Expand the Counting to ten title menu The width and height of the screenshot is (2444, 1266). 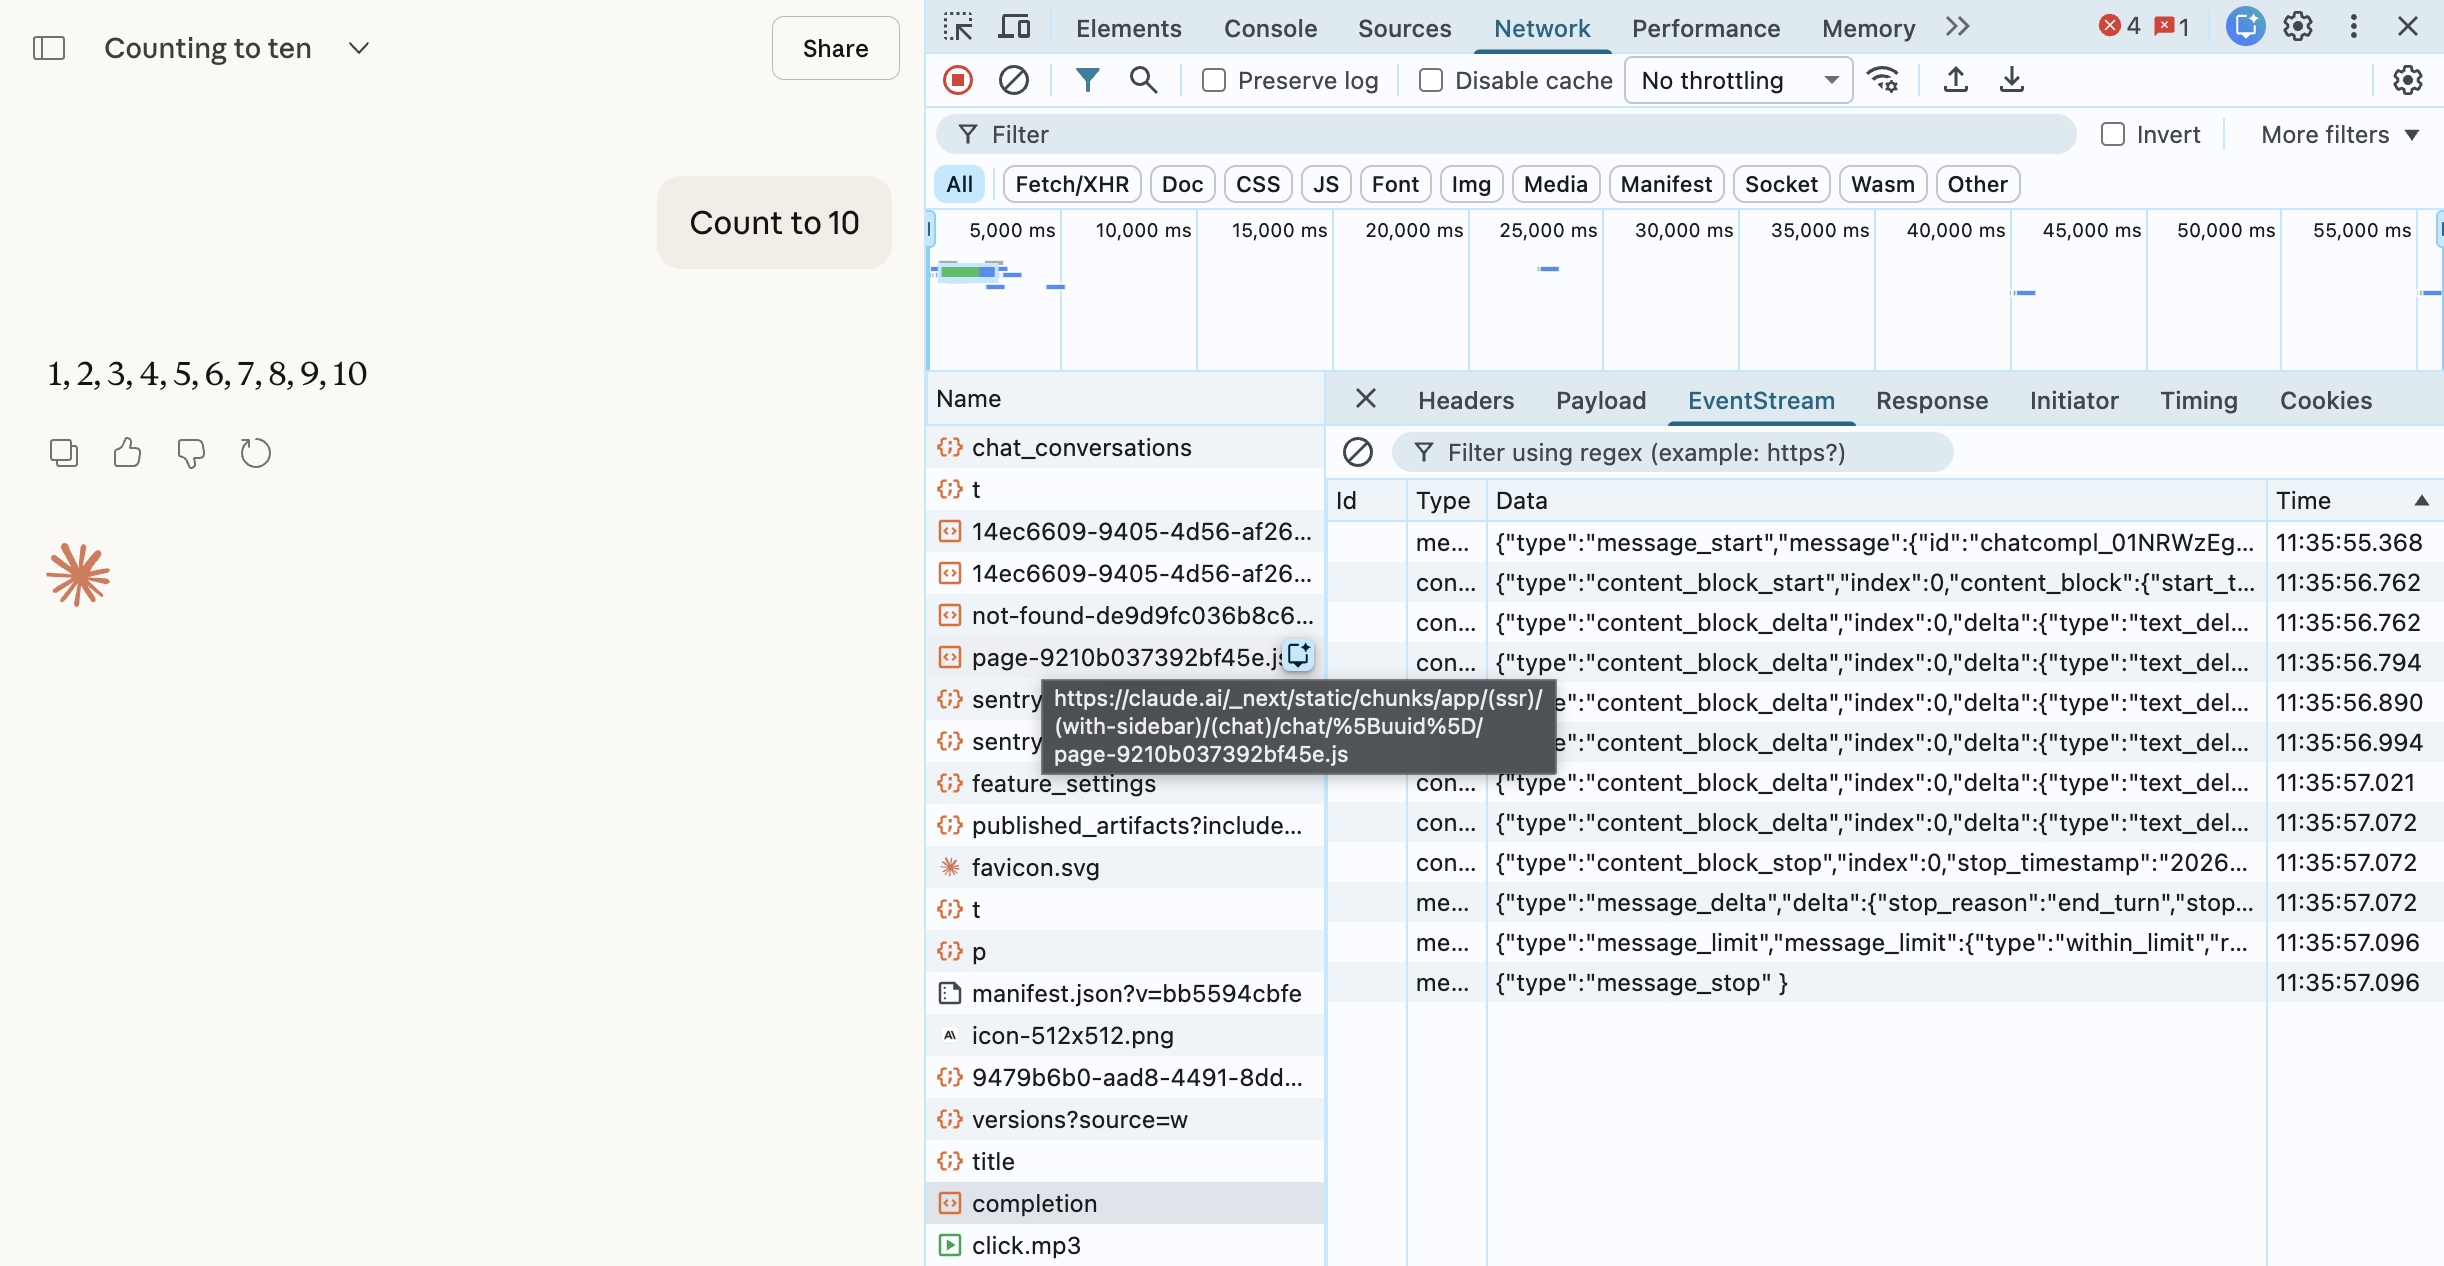[359, 48]
